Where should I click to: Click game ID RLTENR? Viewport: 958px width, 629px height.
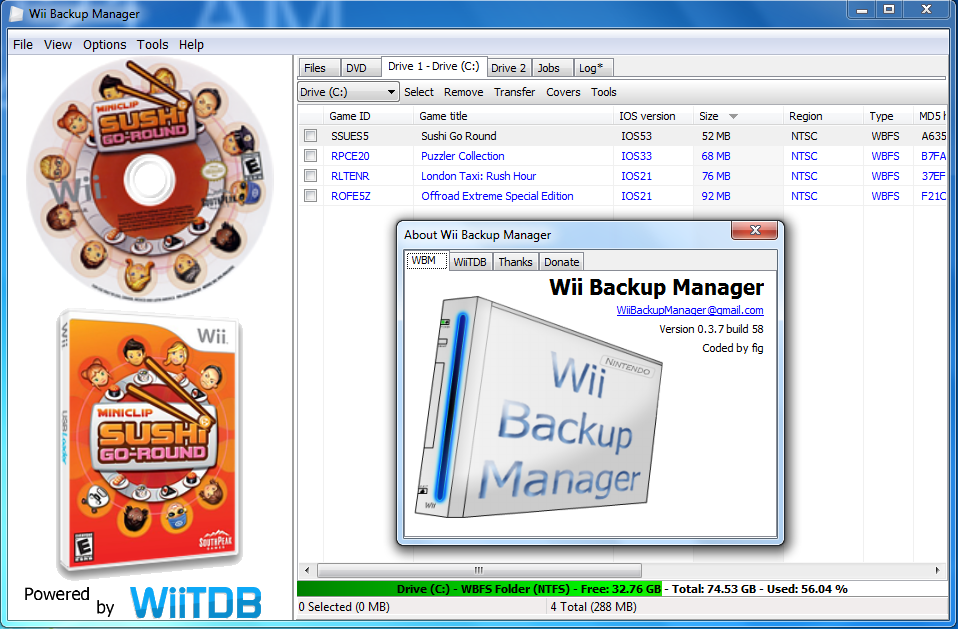(x=350, y=176)
